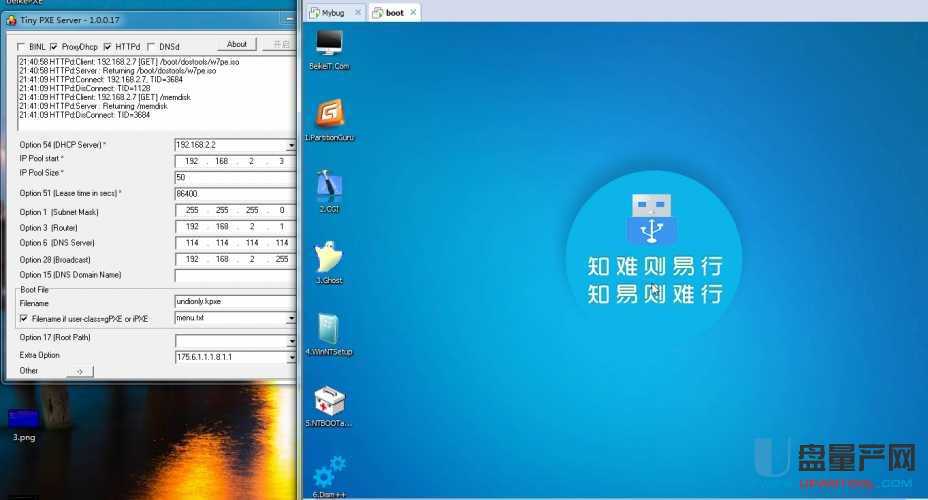Toggle the HTTPd checkbox
The width and height of the screenshot is (928, 500).
coord(107,46)
